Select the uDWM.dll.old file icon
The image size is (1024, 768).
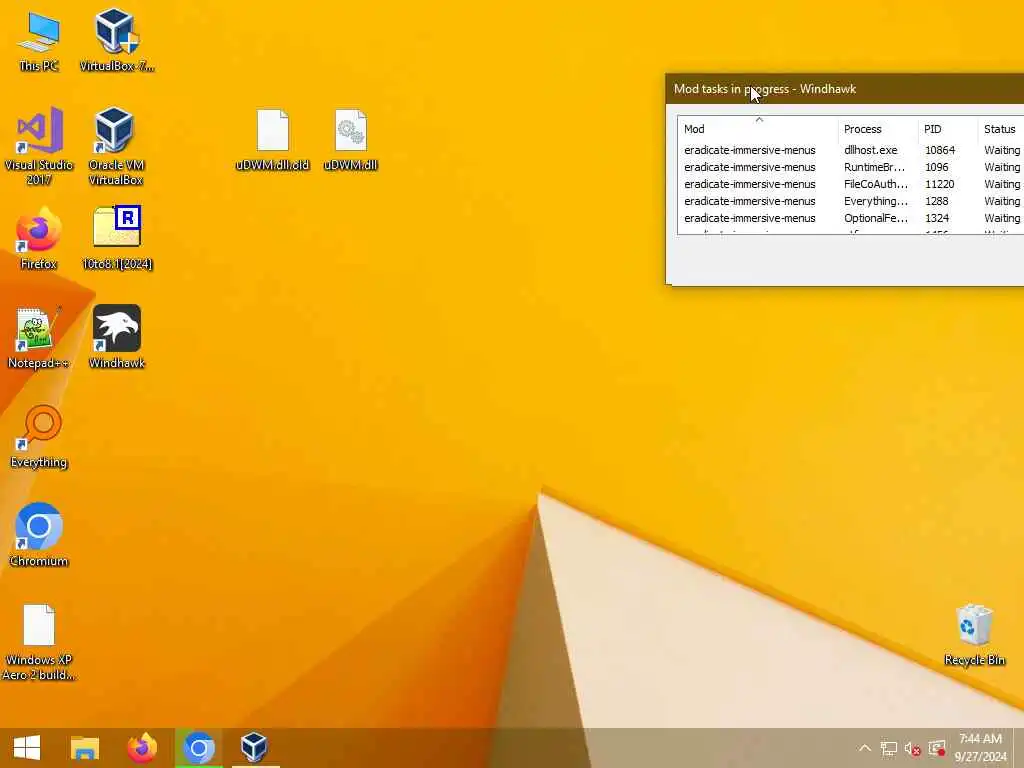[x=272, y=140]
